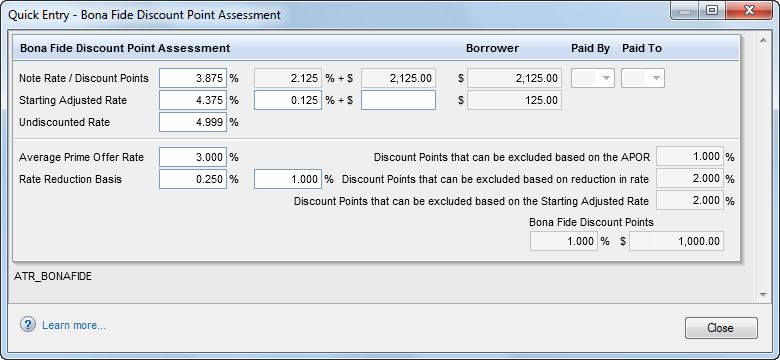Select the Undiscounted Rate input

click(193, 122)
